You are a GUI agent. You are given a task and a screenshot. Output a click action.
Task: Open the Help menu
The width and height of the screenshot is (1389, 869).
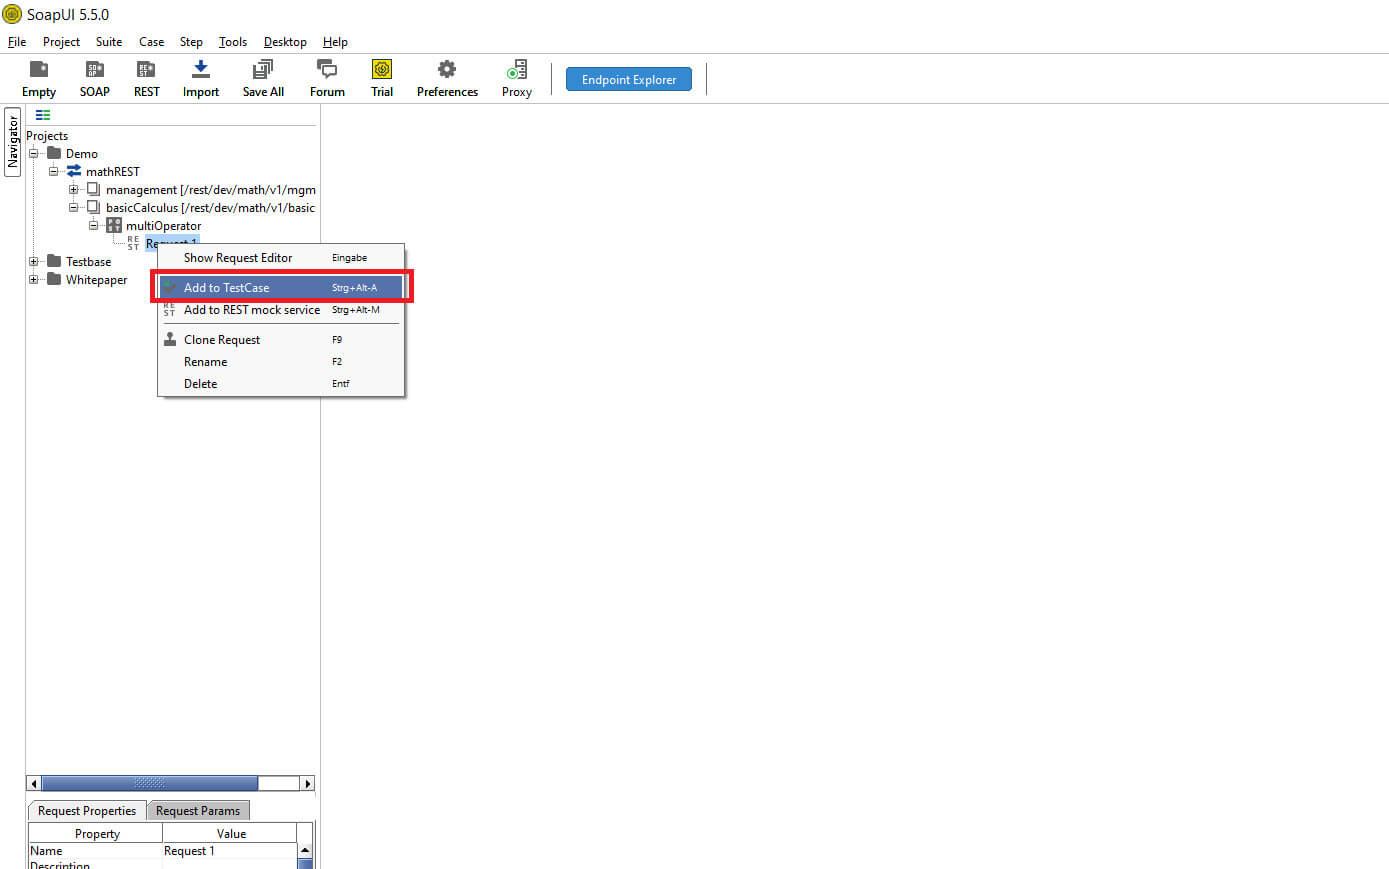[335, 42]
